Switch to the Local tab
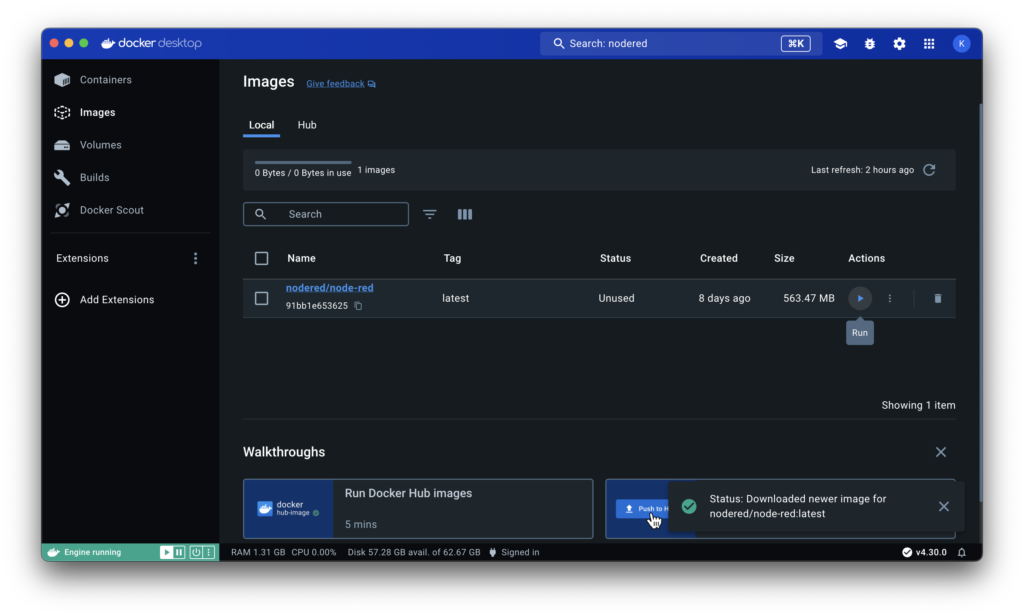Screen dimensions: 1024x616 261,125
